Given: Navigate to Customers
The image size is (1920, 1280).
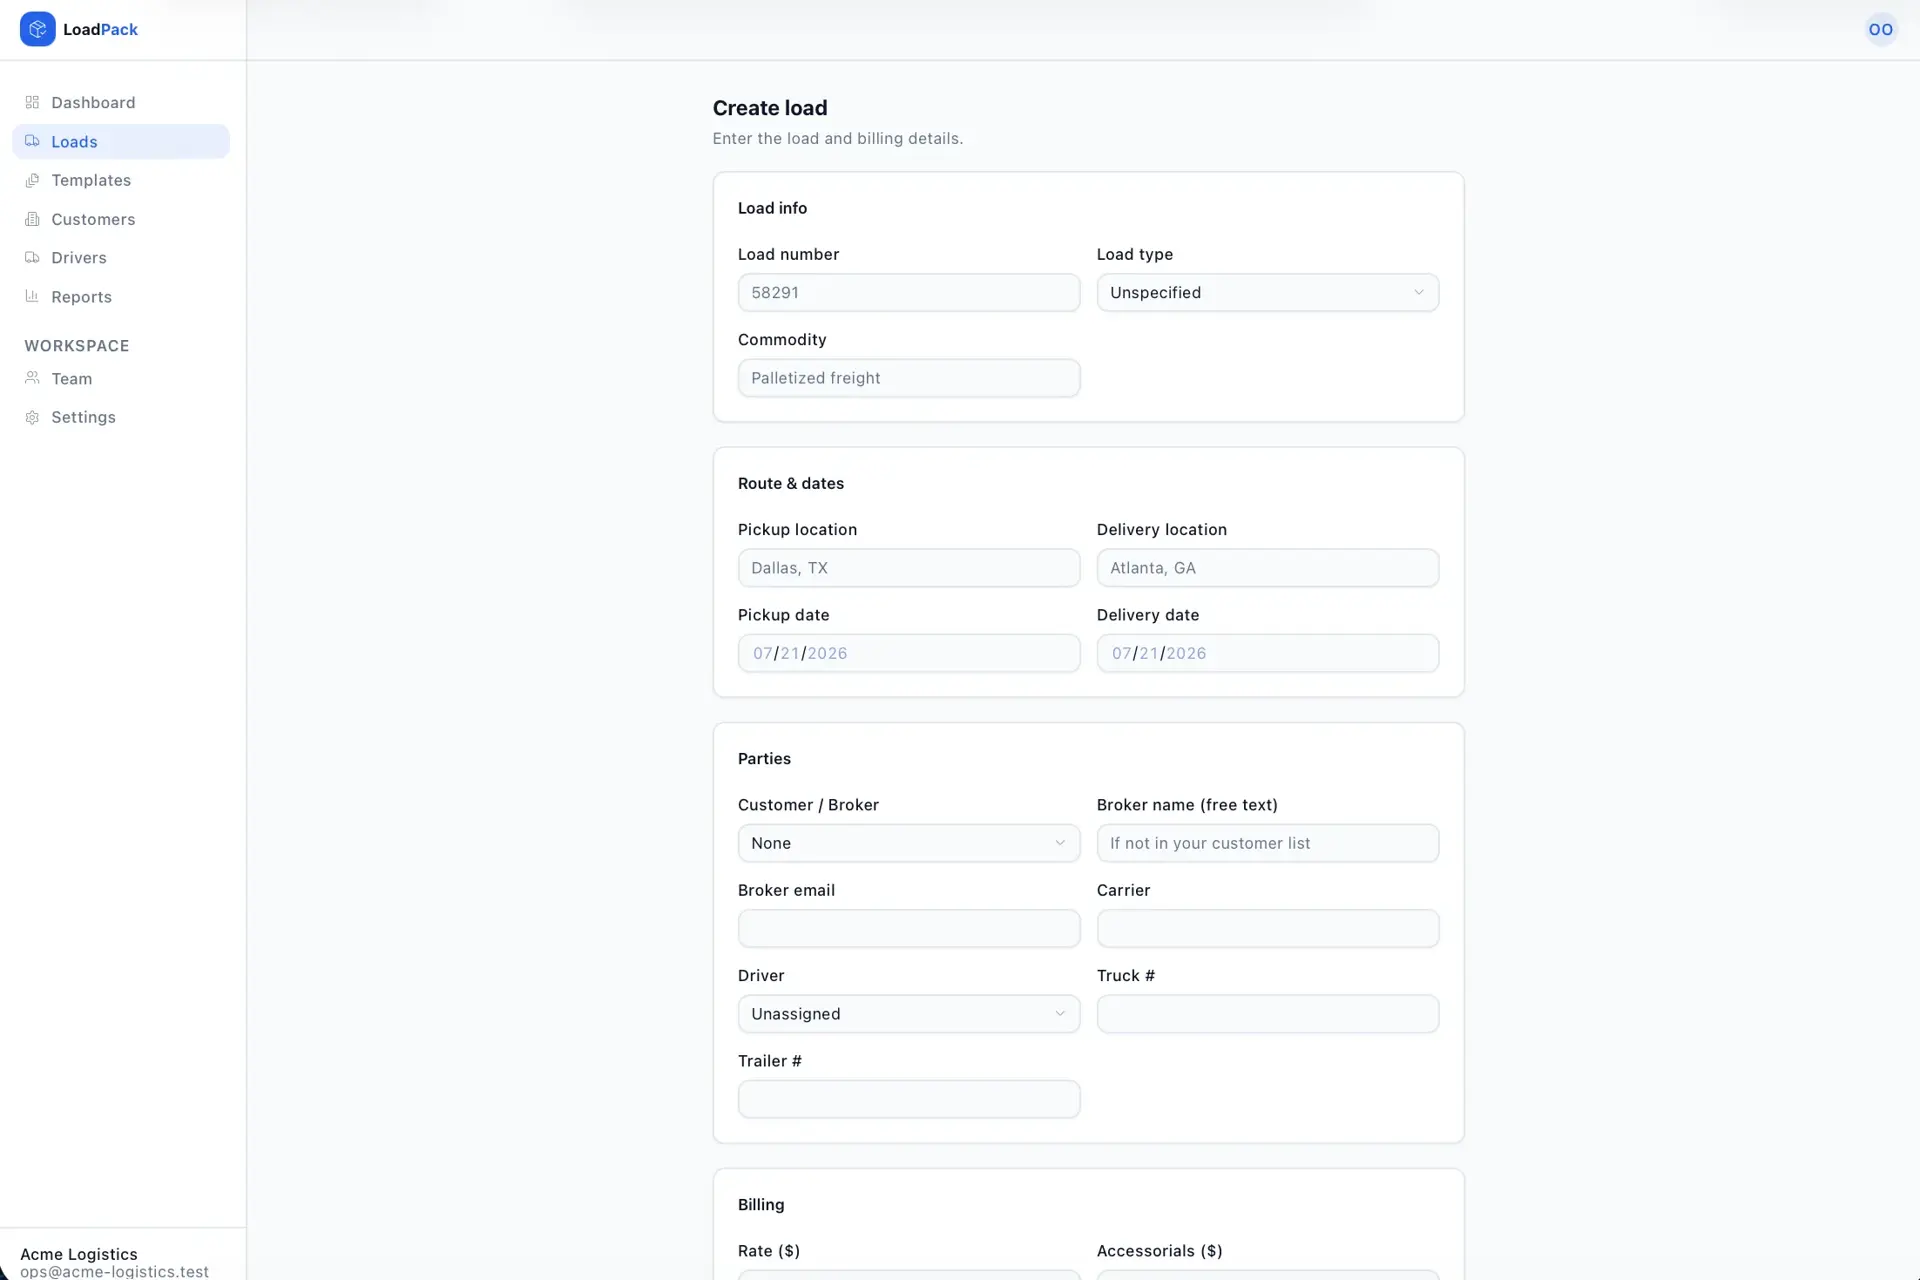Looking at the screenshot, I should [x=121, y=219].
